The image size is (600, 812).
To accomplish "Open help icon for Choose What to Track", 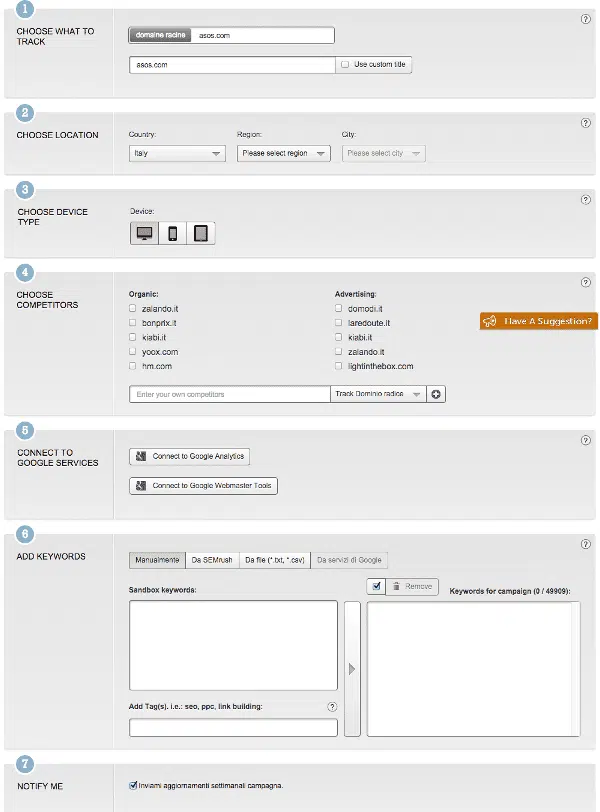I will (586, 19).
